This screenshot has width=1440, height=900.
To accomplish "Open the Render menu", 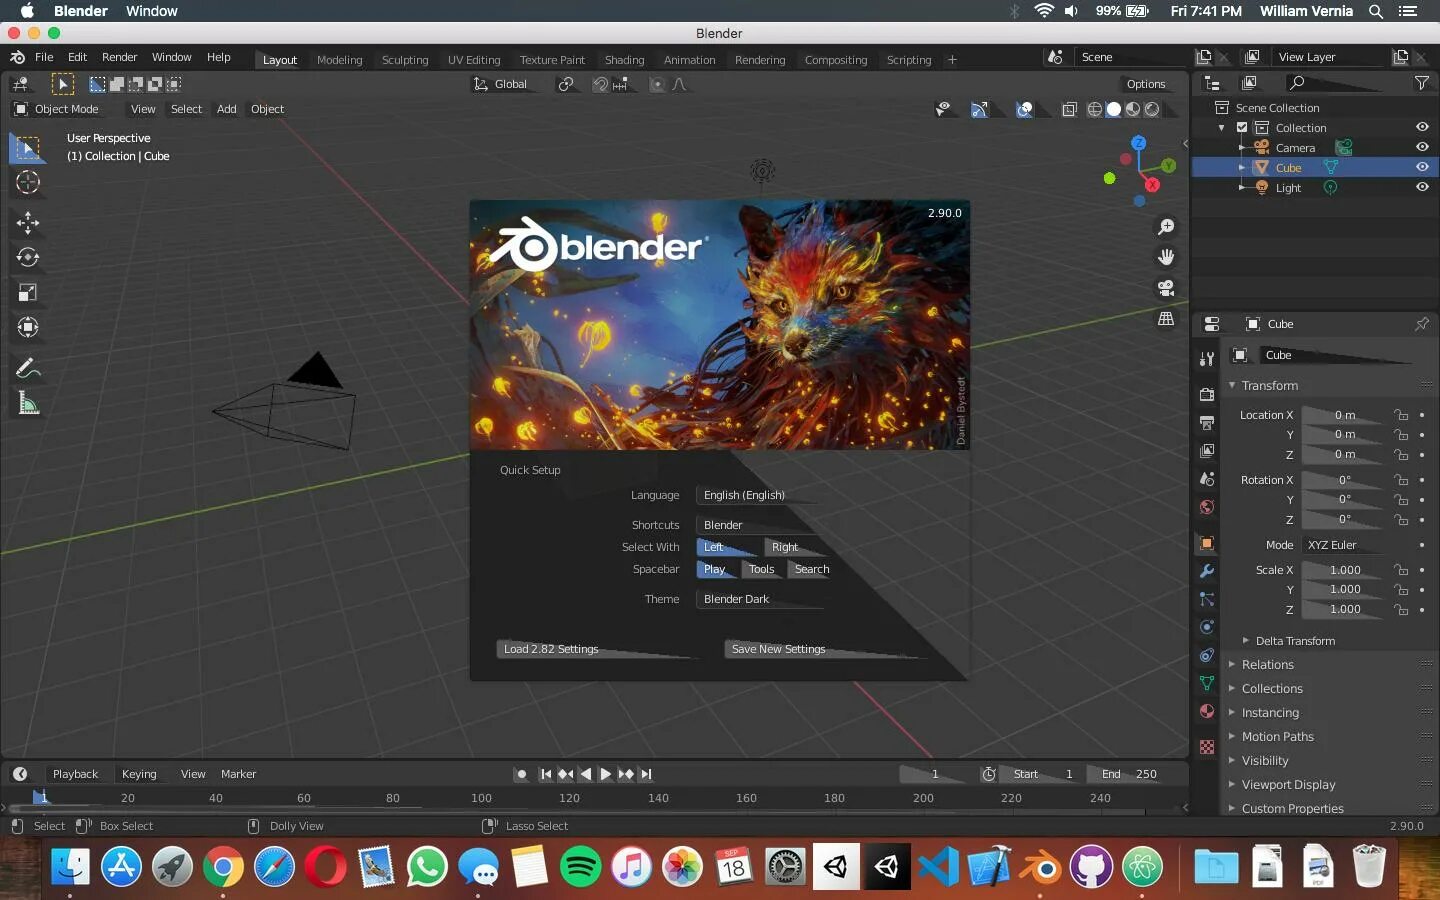I will [119, 57].
